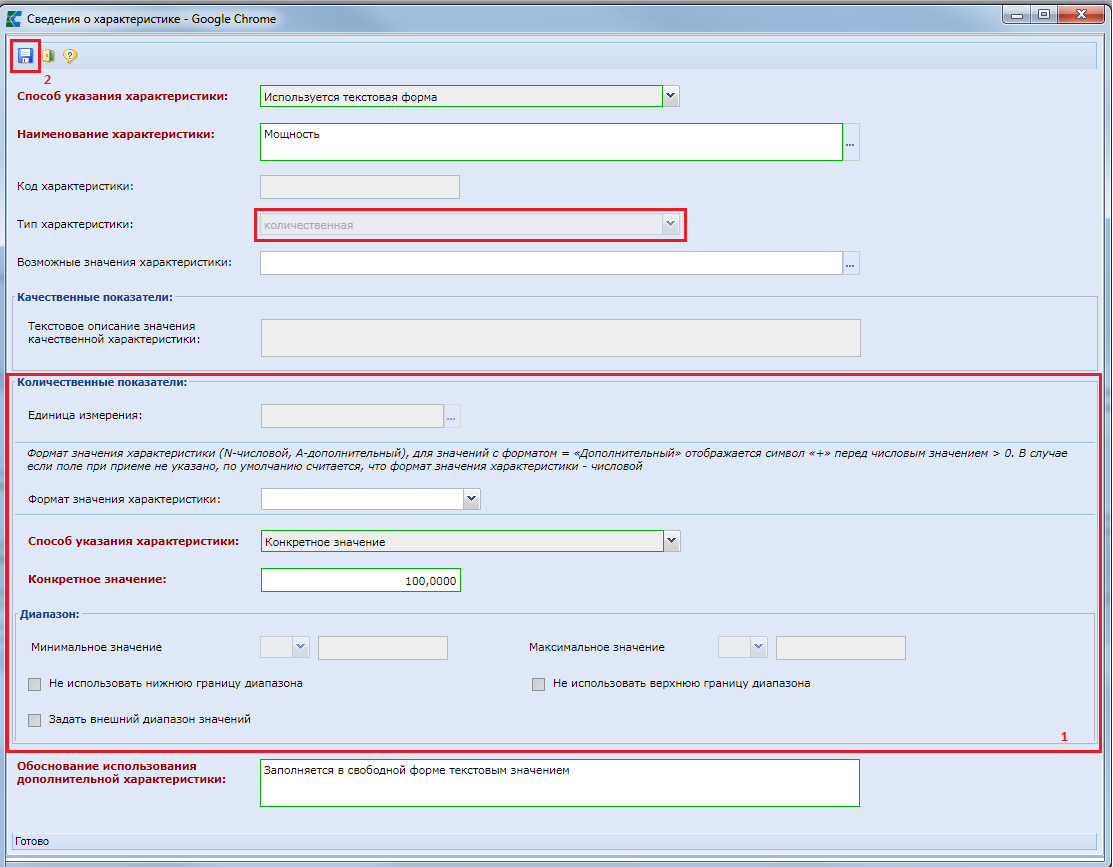Click the exit door icon in toolbar
The height and width of the screenshot is (867, 1113).
coord(48,56)
